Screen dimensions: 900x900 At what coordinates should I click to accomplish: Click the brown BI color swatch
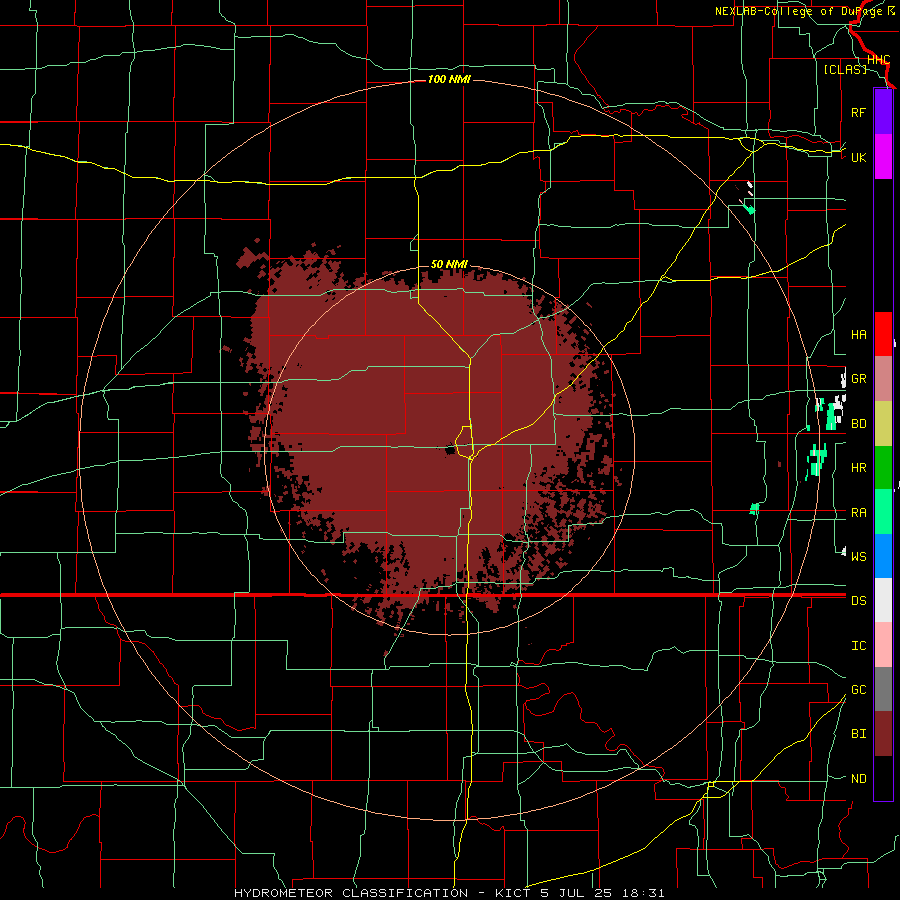tap(883, 734)
